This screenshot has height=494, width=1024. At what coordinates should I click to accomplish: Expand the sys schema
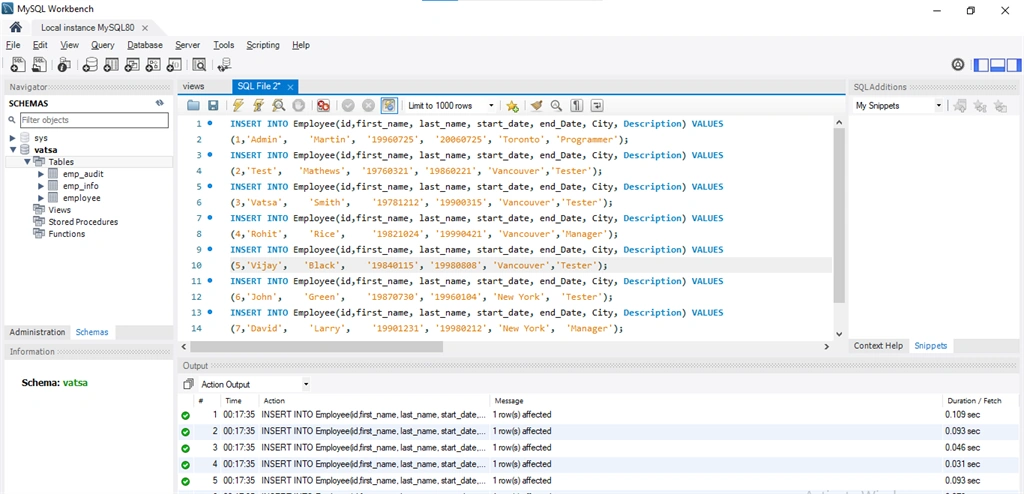pyautogui.click(x=12, y=138)
